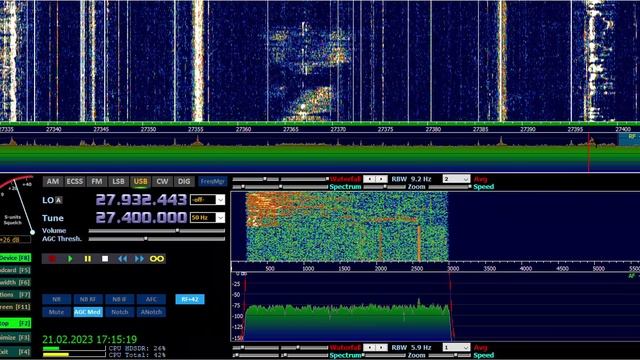Click the blue fast-forward icon
The image size is (640, 360).
(x=139, y=259)
